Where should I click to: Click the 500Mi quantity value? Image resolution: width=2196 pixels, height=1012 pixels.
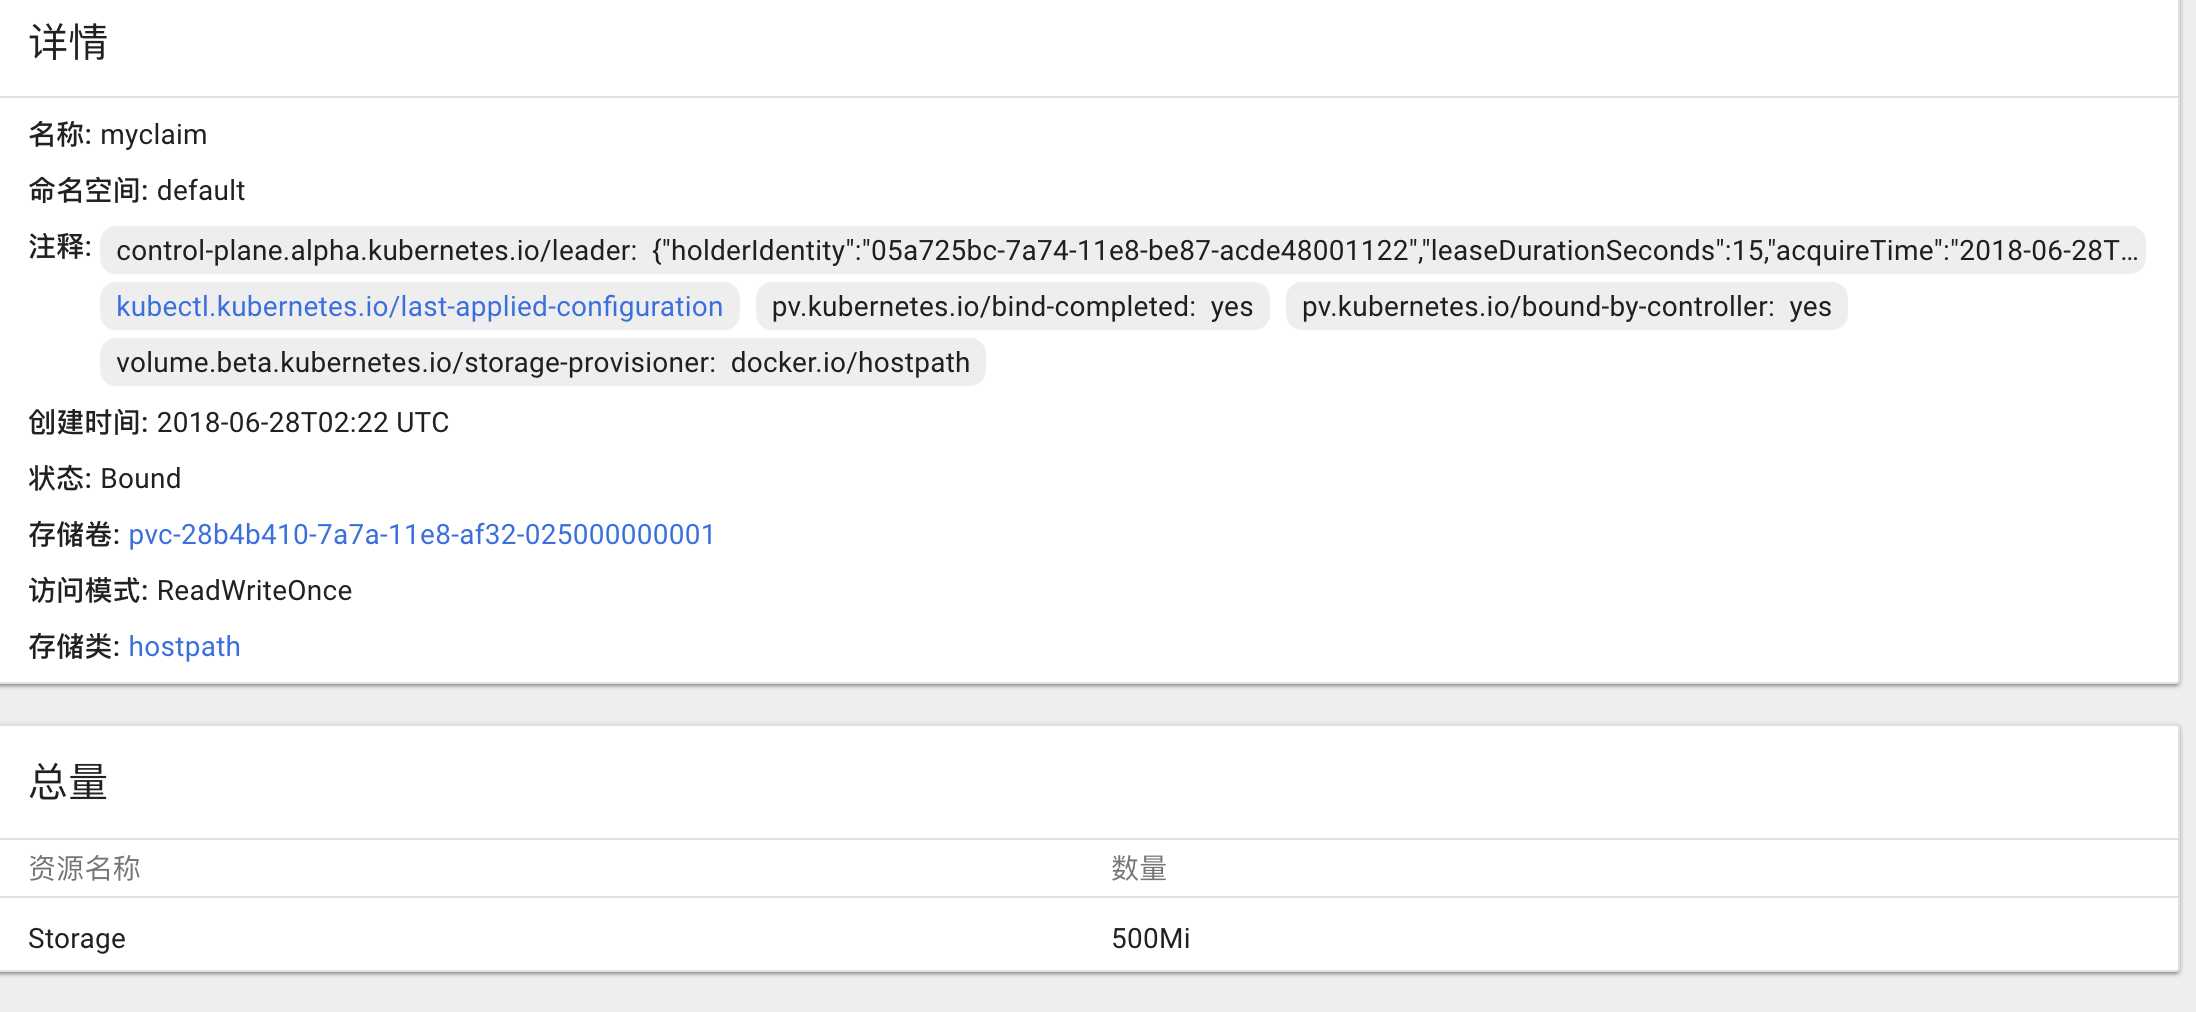pyautogui.click(x=1151, y=938)
